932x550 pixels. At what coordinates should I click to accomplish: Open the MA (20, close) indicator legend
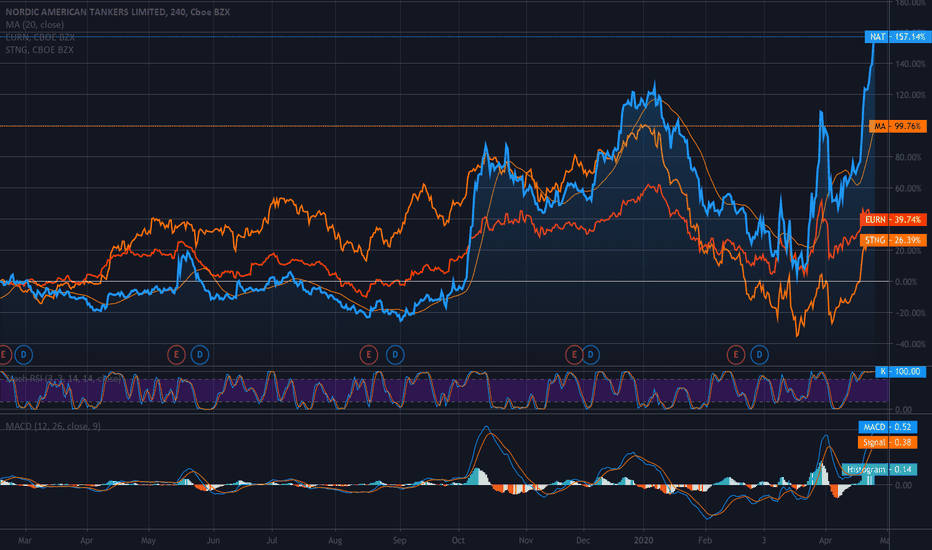(34, 24)
